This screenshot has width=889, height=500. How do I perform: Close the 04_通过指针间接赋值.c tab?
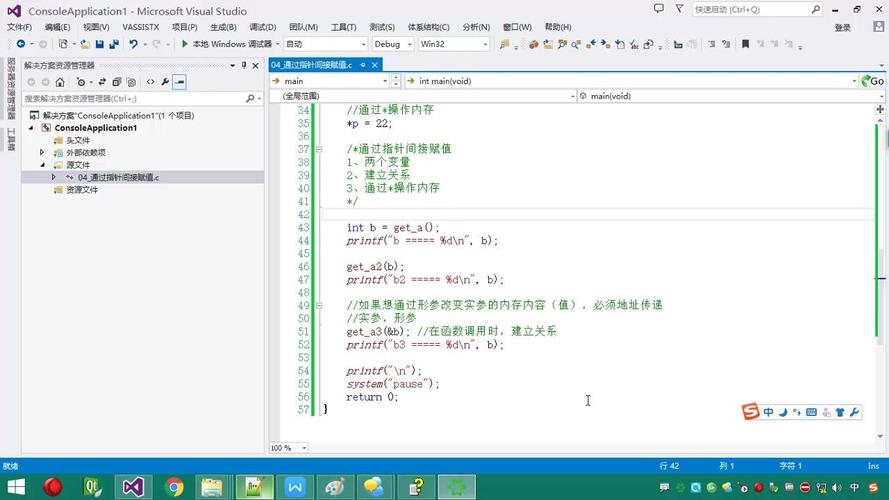(375, 65)
